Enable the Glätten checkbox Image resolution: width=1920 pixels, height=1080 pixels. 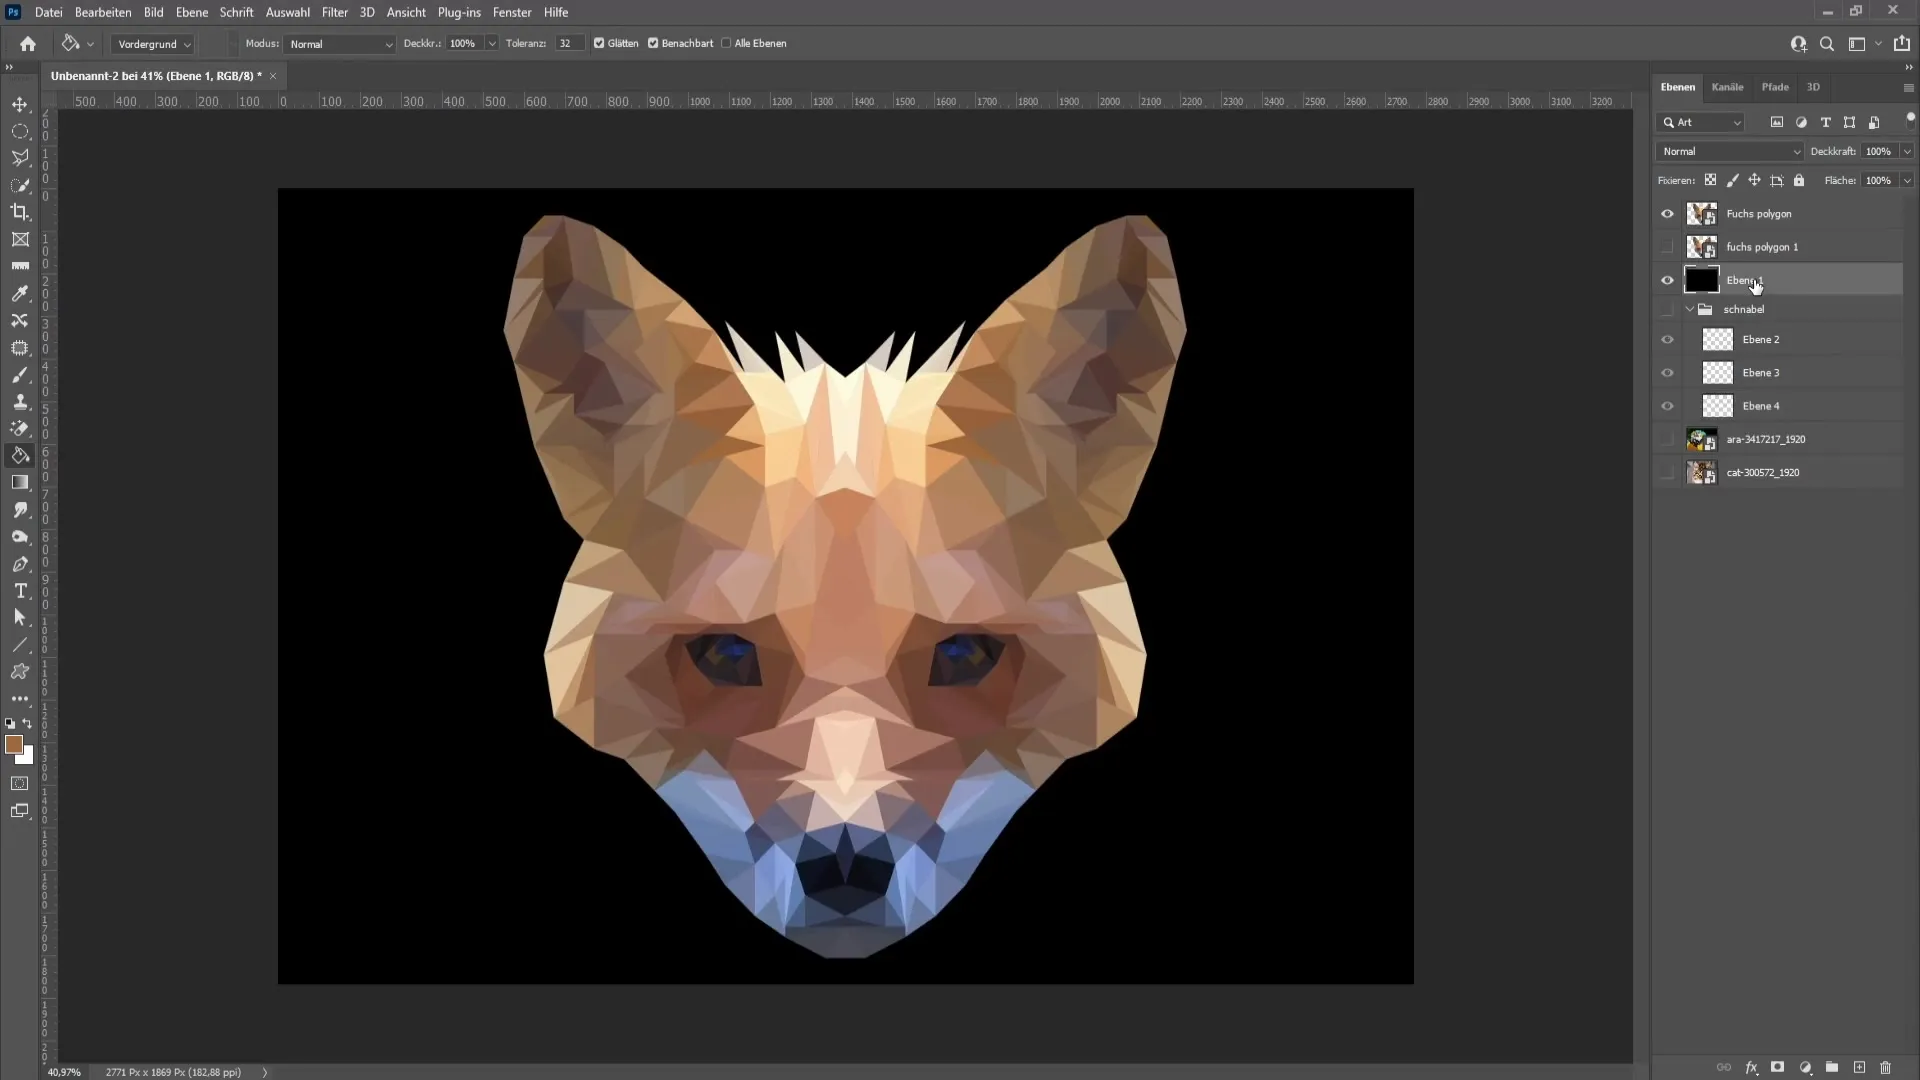[600, 44]
